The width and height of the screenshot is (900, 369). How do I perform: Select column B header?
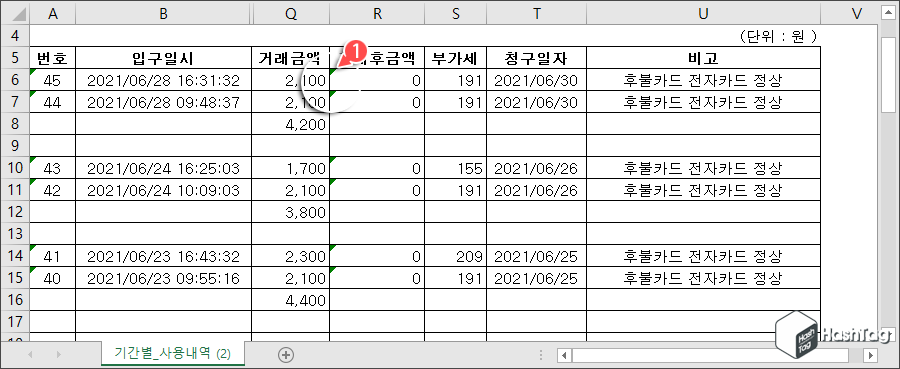coord(164,14)
